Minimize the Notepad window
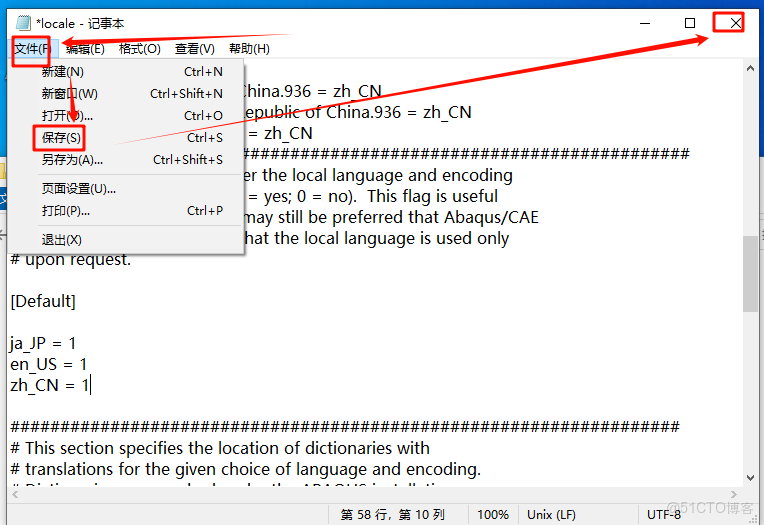764x525 pixels. click(x=645, y=23)
